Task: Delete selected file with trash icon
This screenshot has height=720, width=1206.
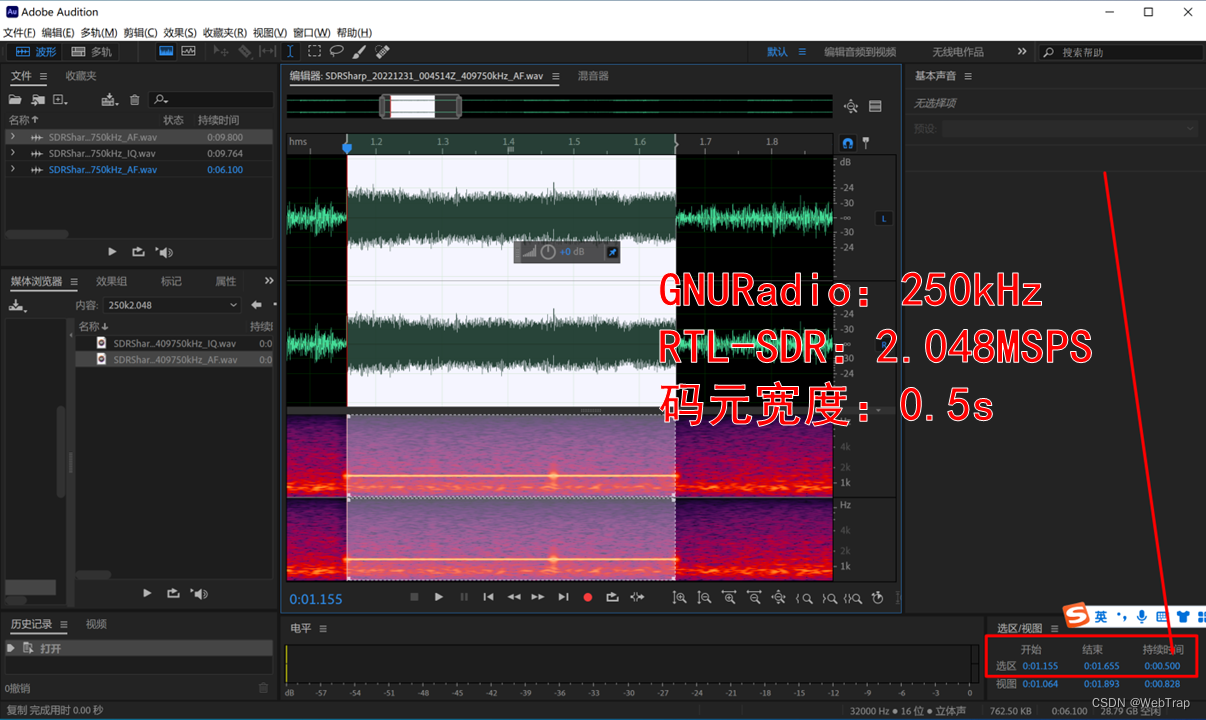Action: (x=135, y=100)
